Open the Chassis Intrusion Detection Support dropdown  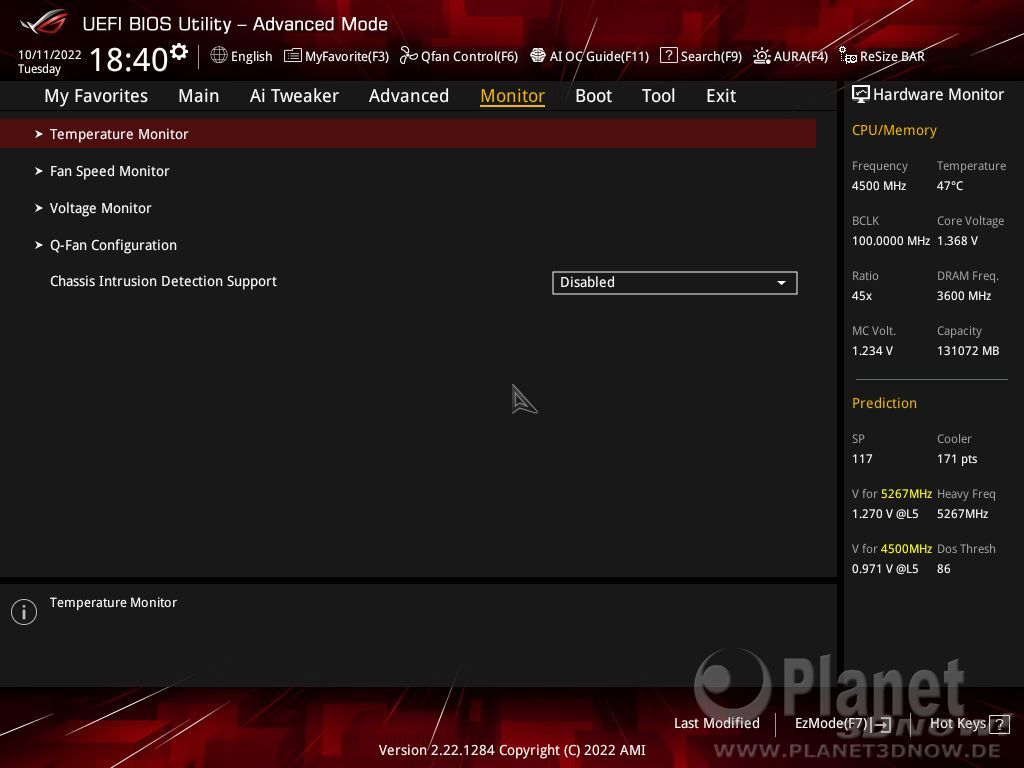[x=675, y=283]
